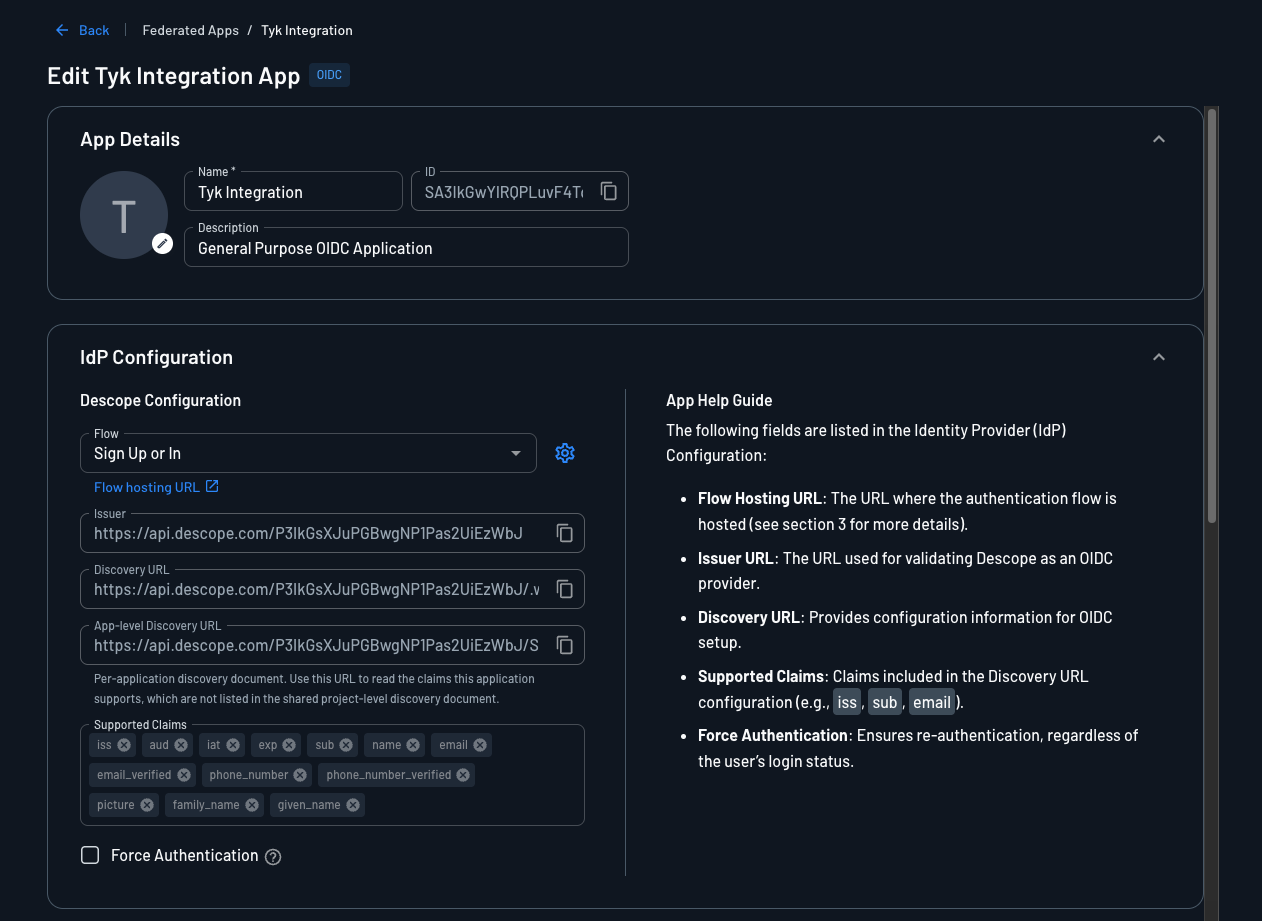Viewport: 1262px width, 921px height.
Task: Copy the App-level Discovery URL
Action: (565, 645)
